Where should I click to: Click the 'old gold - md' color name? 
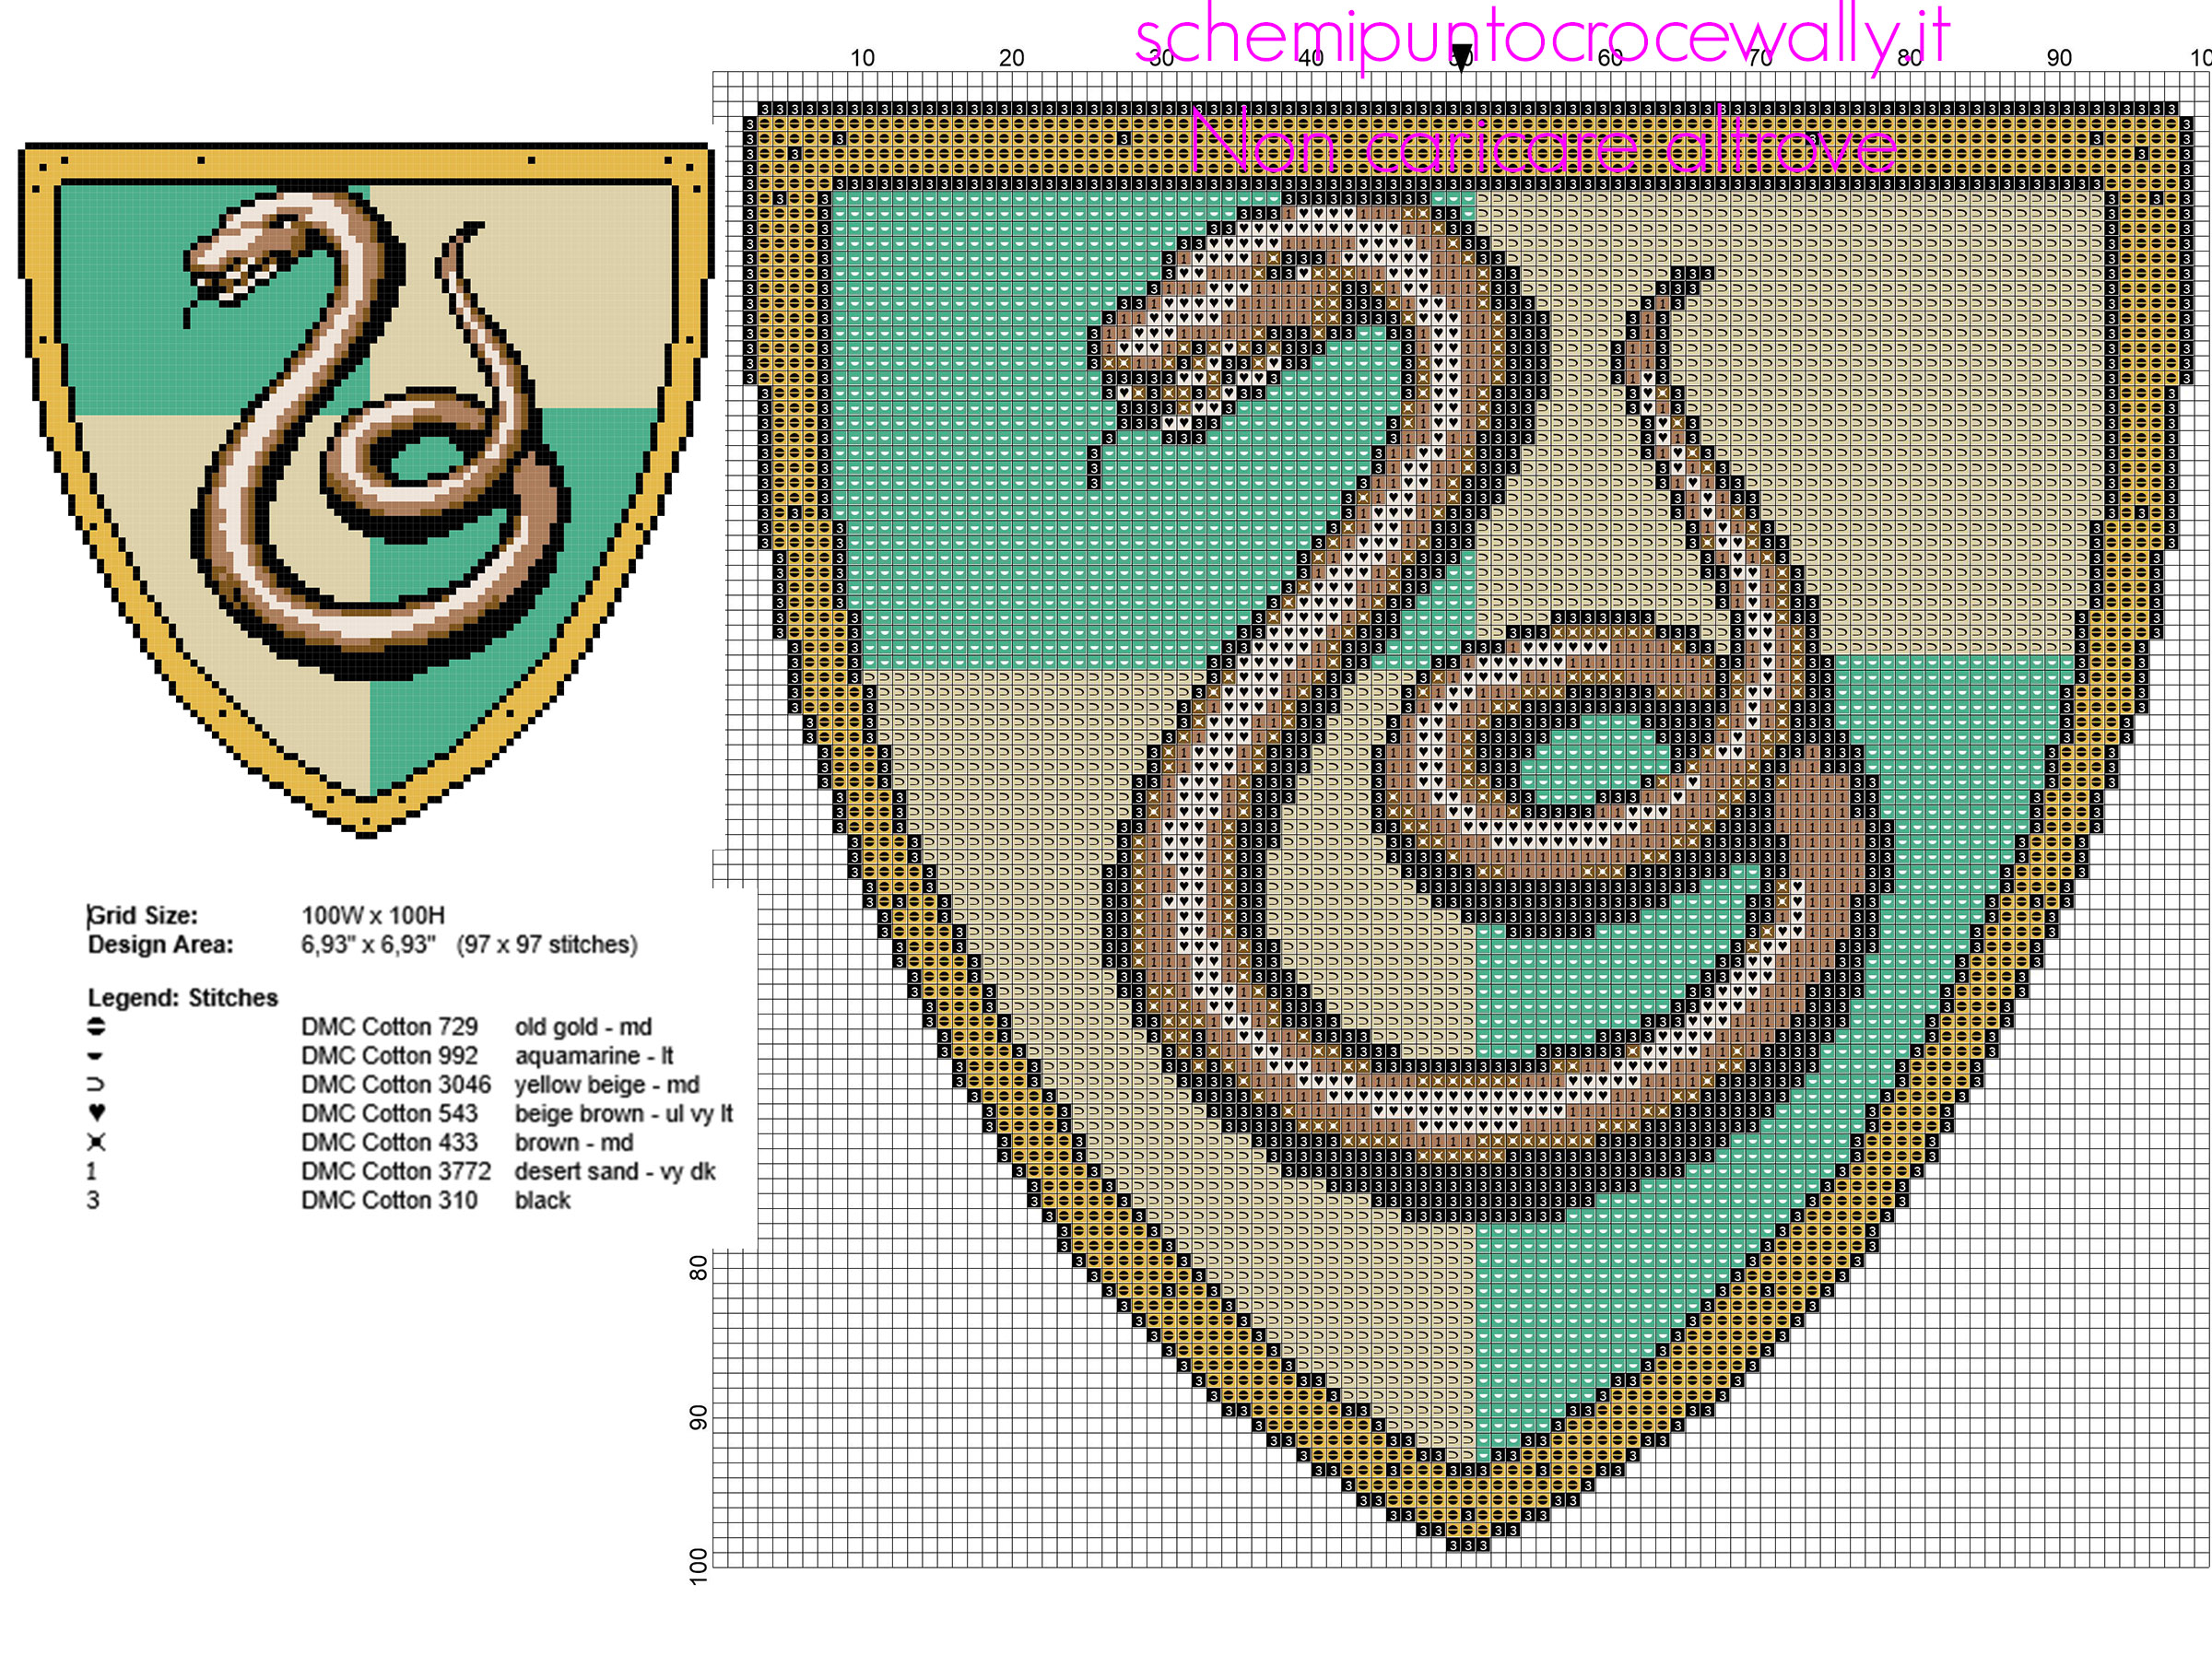pyautogui.click(x=583, y=1027)
